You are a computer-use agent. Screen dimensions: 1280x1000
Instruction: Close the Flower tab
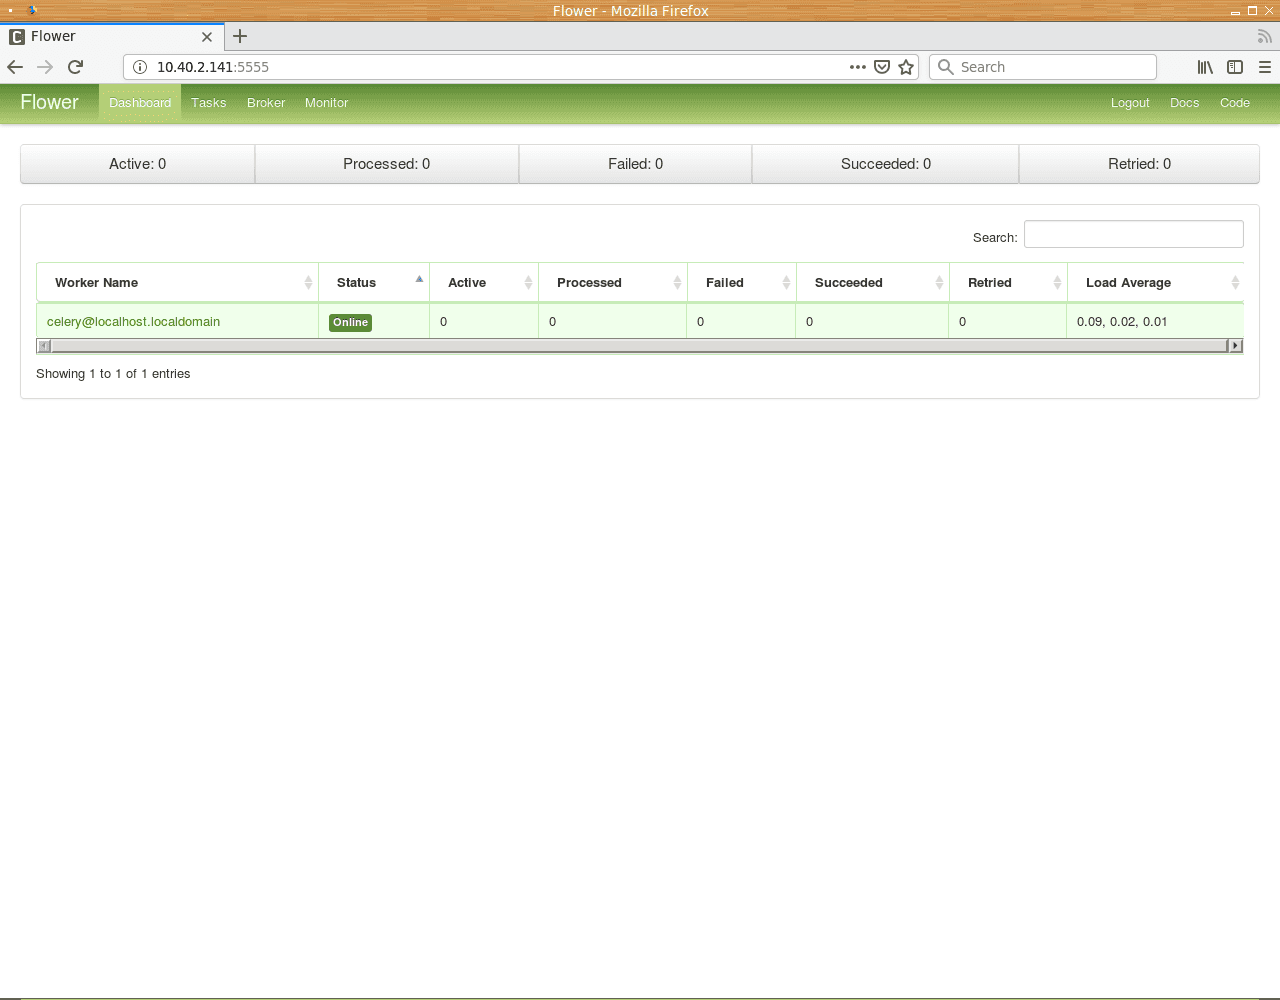click(207, 36)
